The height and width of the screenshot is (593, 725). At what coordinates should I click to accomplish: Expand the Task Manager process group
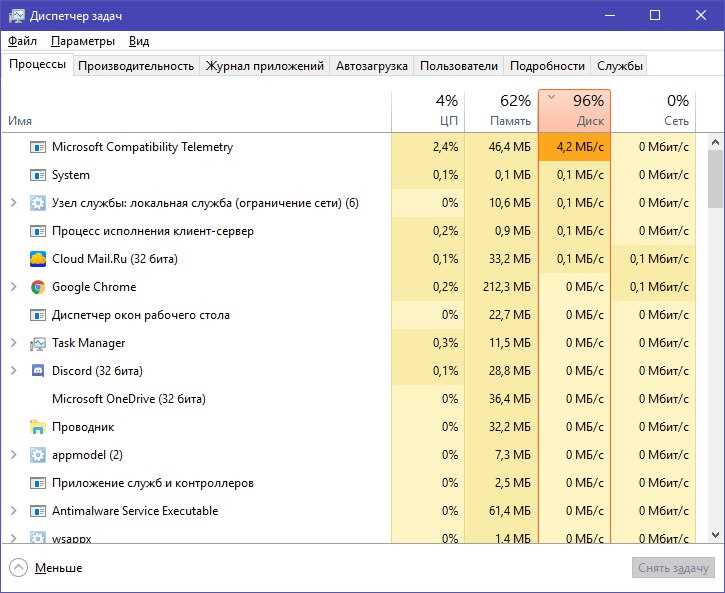[13, 343]
